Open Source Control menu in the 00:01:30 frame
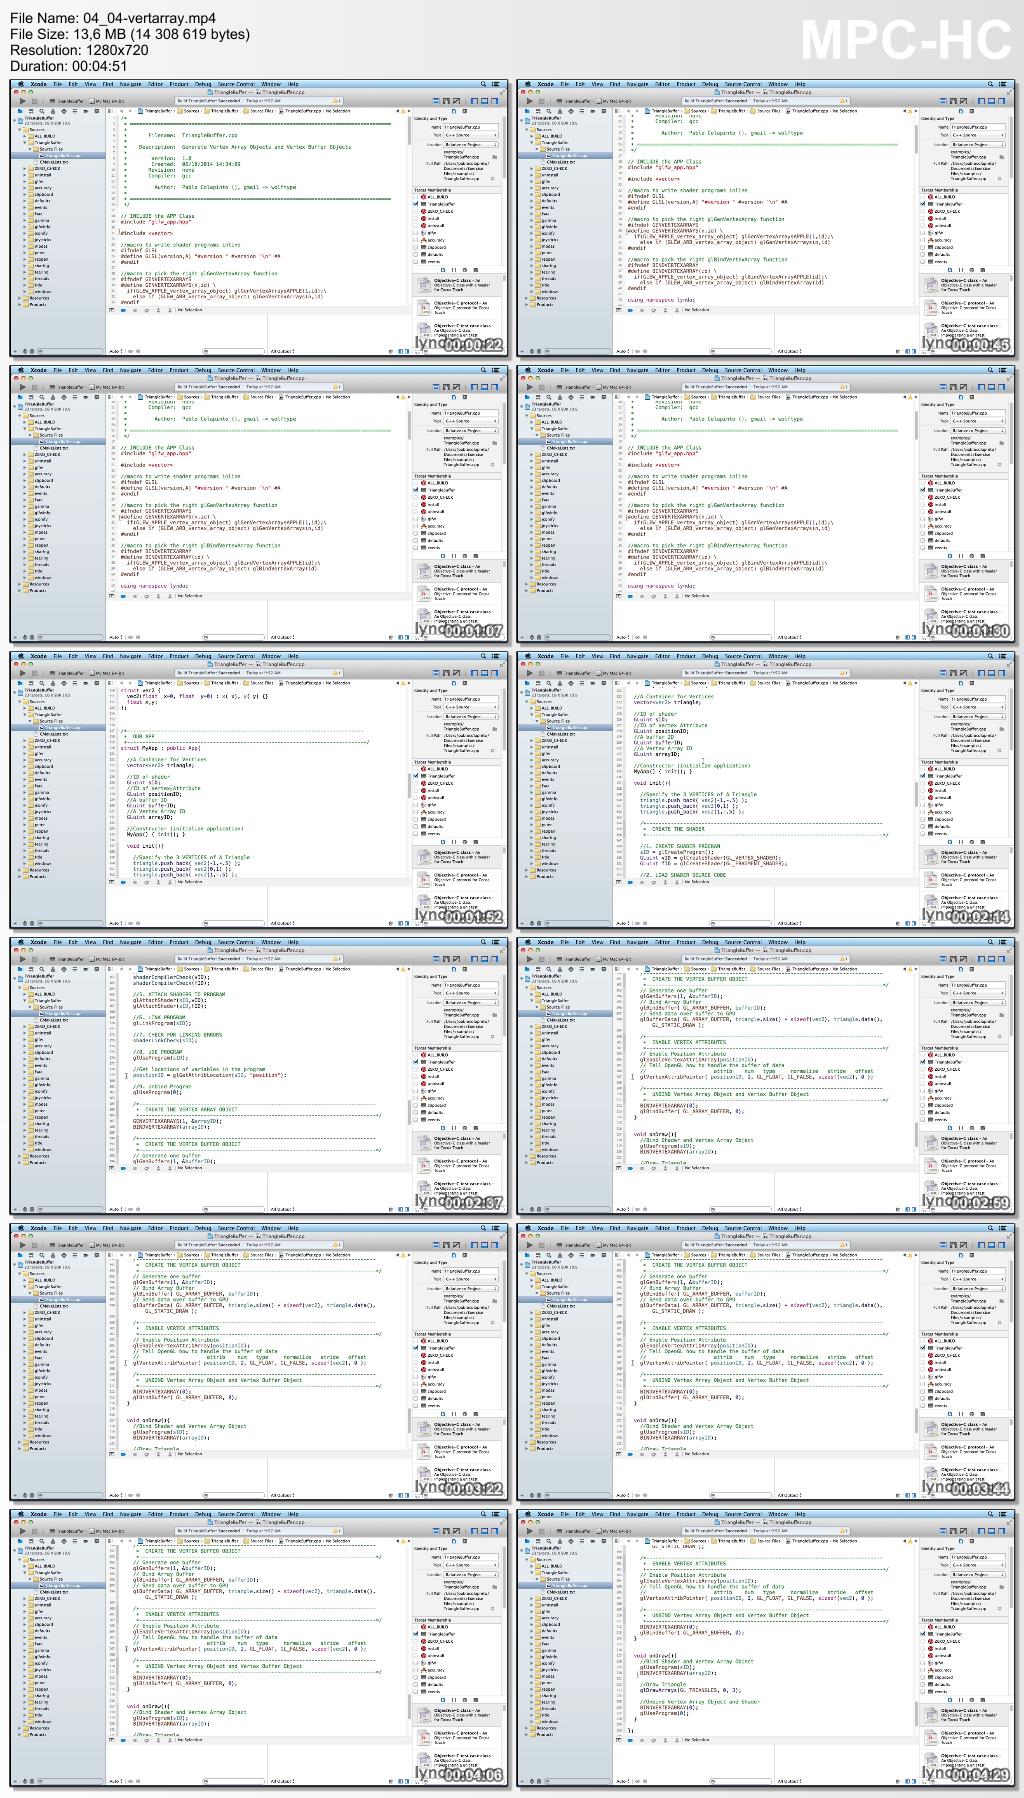 tap(742, 370)
